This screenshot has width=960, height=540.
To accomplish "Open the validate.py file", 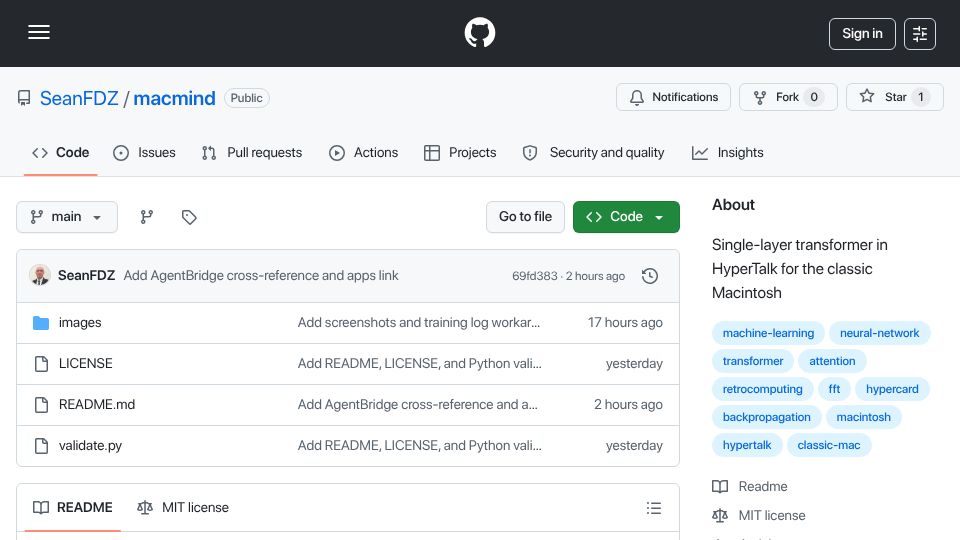I will 90,446.
